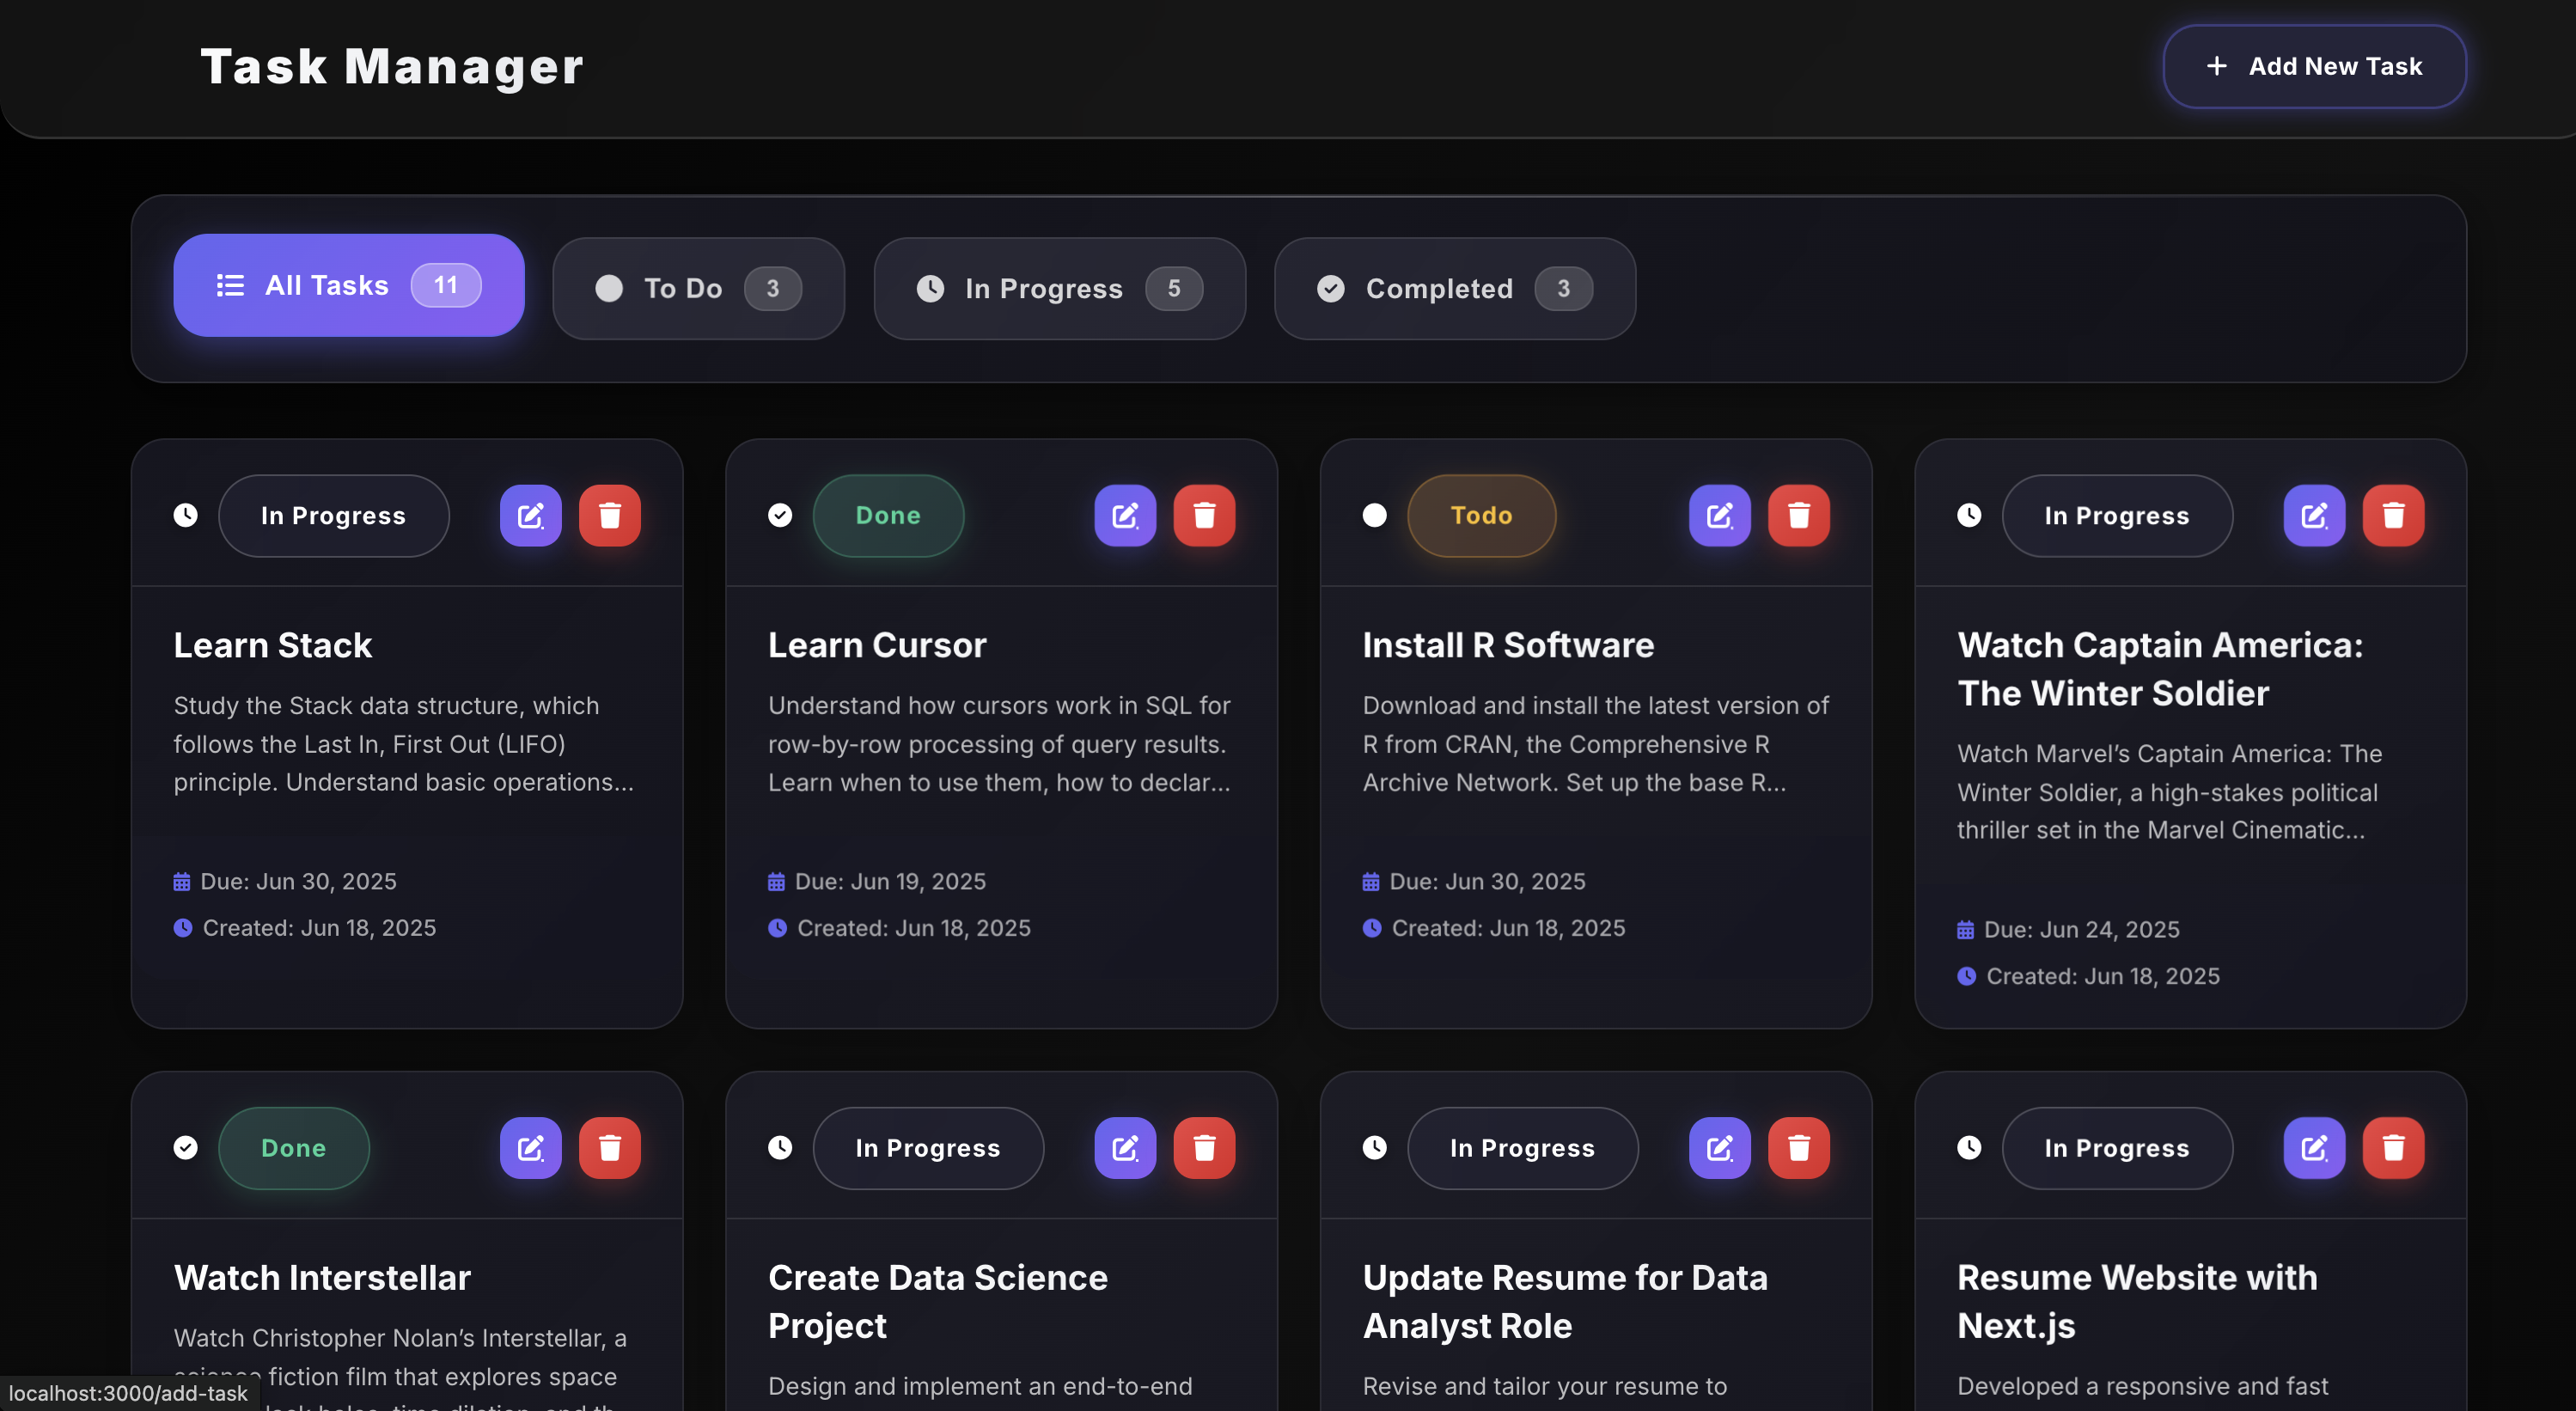Viewport: 2576px width, 1411px height.
Task: Filter by In Progress tasks
Action: [1059, 289]
